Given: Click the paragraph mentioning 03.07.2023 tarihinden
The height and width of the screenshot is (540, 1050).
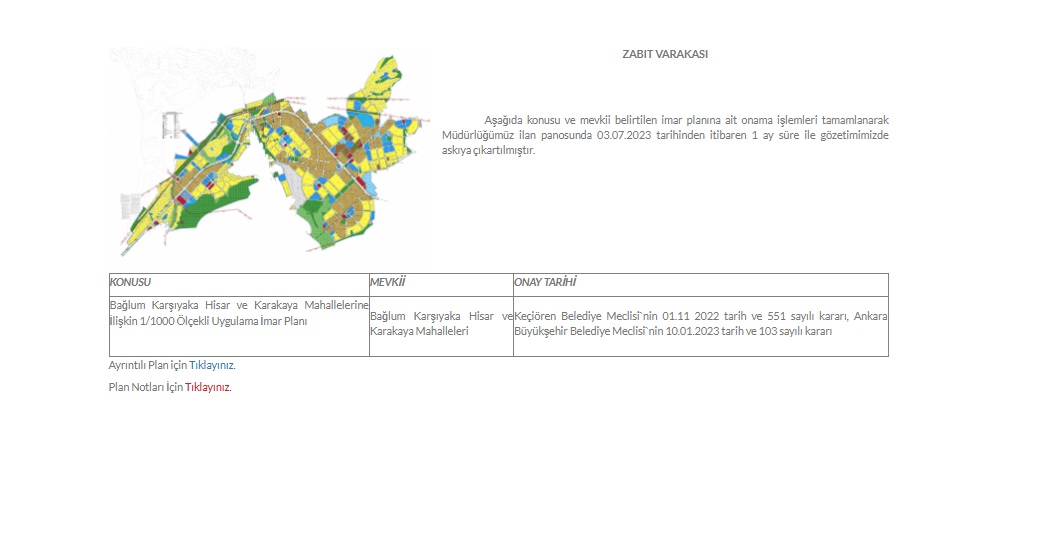Looking at the screenshot, I should coord(665,135).
